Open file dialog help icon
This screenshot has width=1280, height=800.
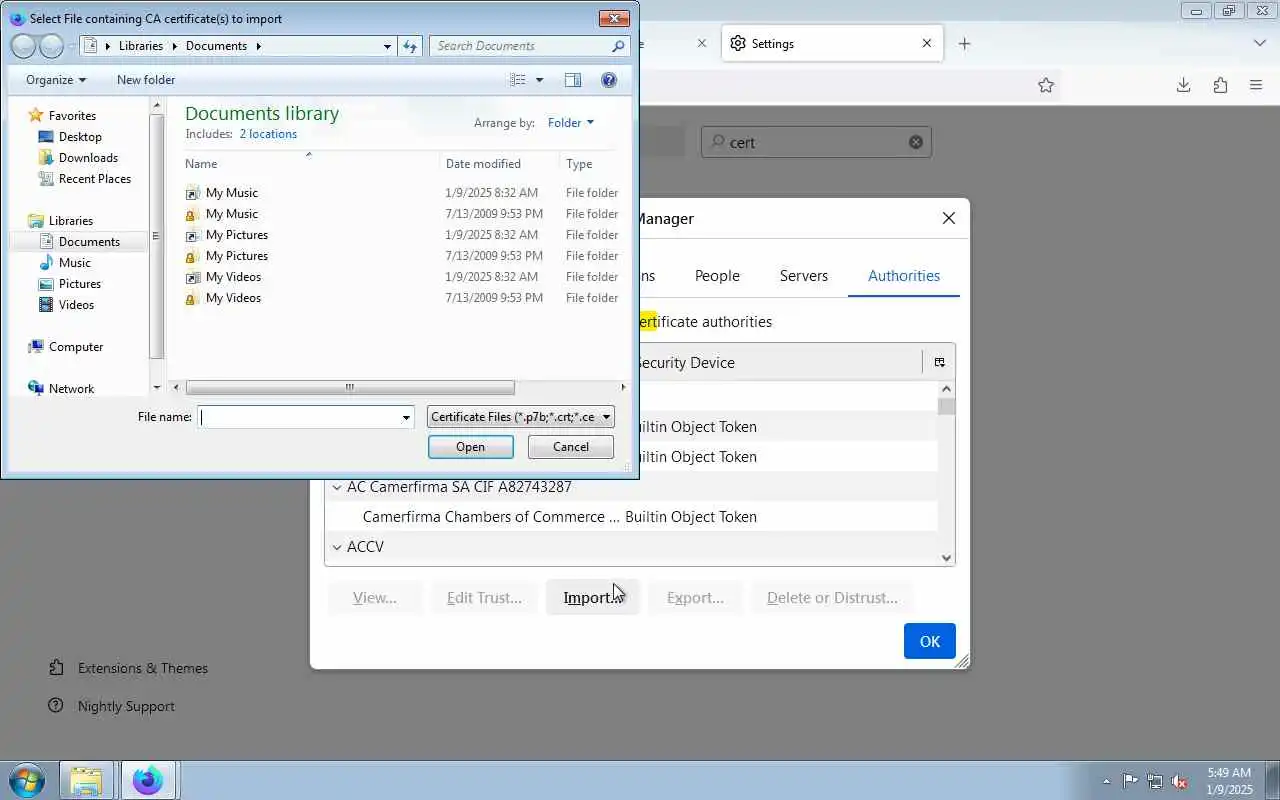coord(609,80)
